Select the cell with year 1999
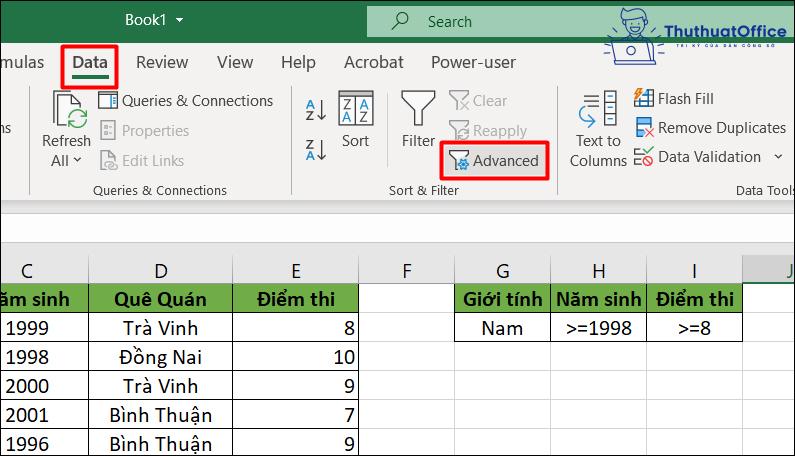 click(x=44, y=328)
